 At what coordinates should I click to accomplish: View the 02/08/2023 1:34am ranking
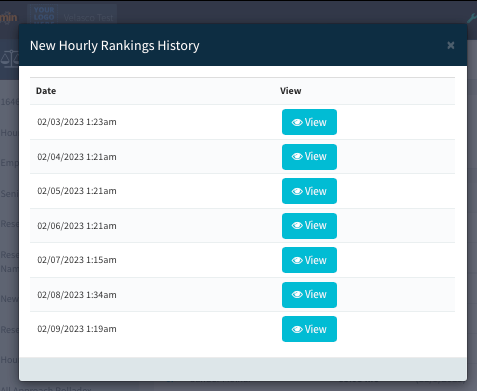[309, 295]
